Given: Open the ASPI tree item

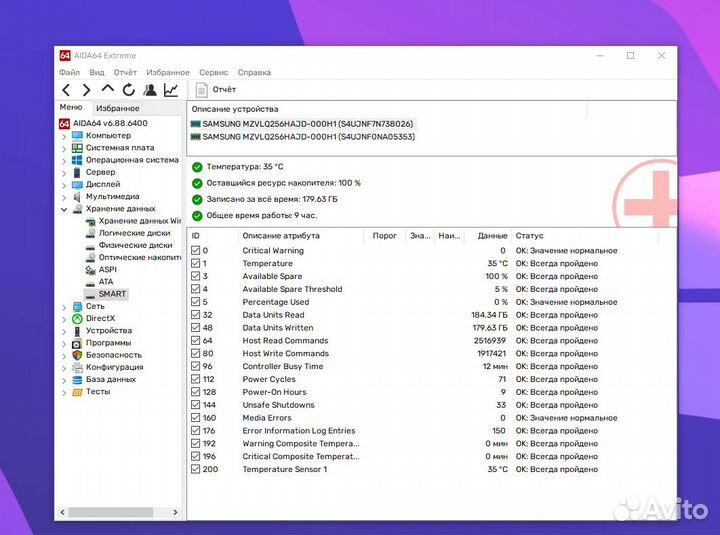Looking at the screenshot, I should click(101, 270).
